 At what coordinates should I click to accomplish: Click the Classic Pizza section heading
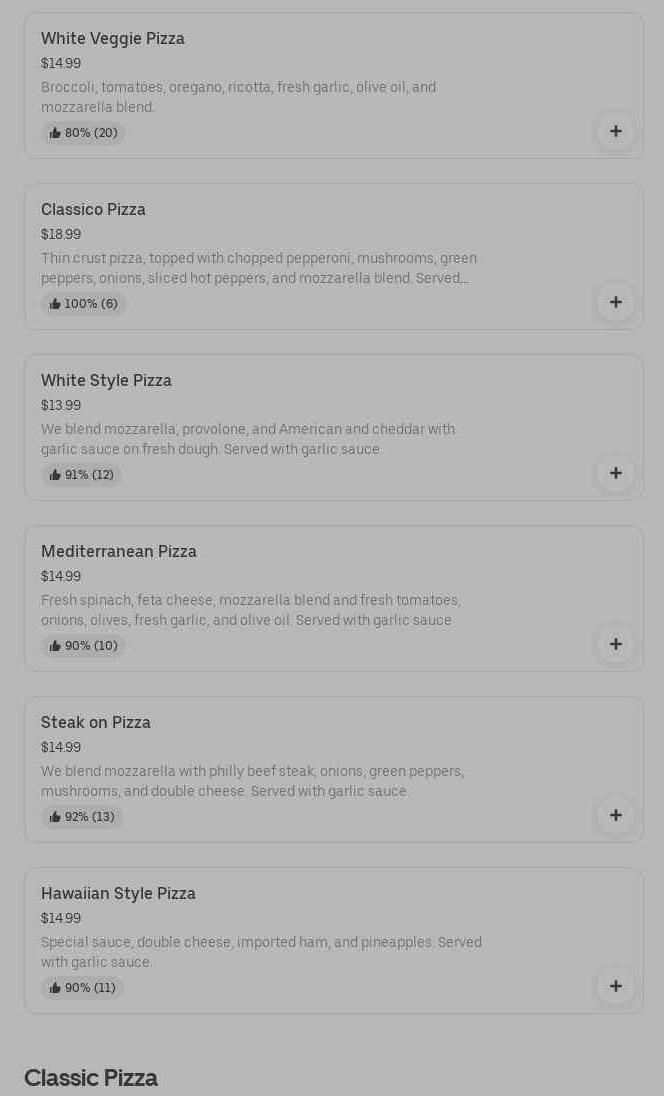pos(91,1078)
